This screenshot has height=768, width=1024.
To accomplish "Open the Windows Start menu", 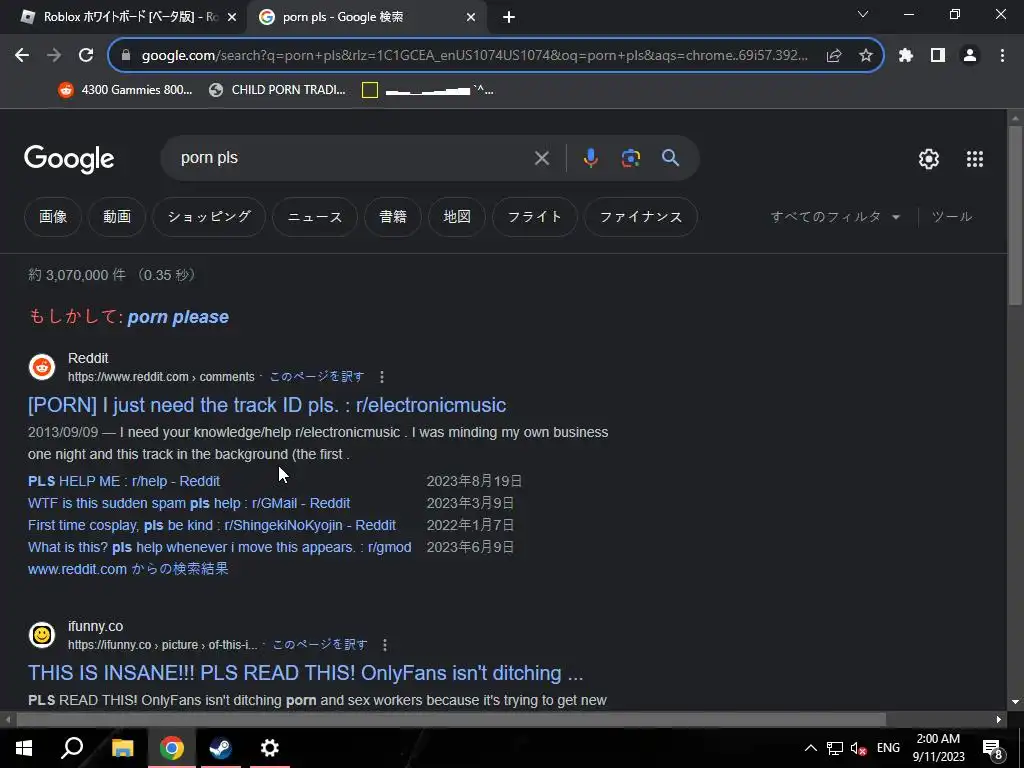I will coord(24,748).
